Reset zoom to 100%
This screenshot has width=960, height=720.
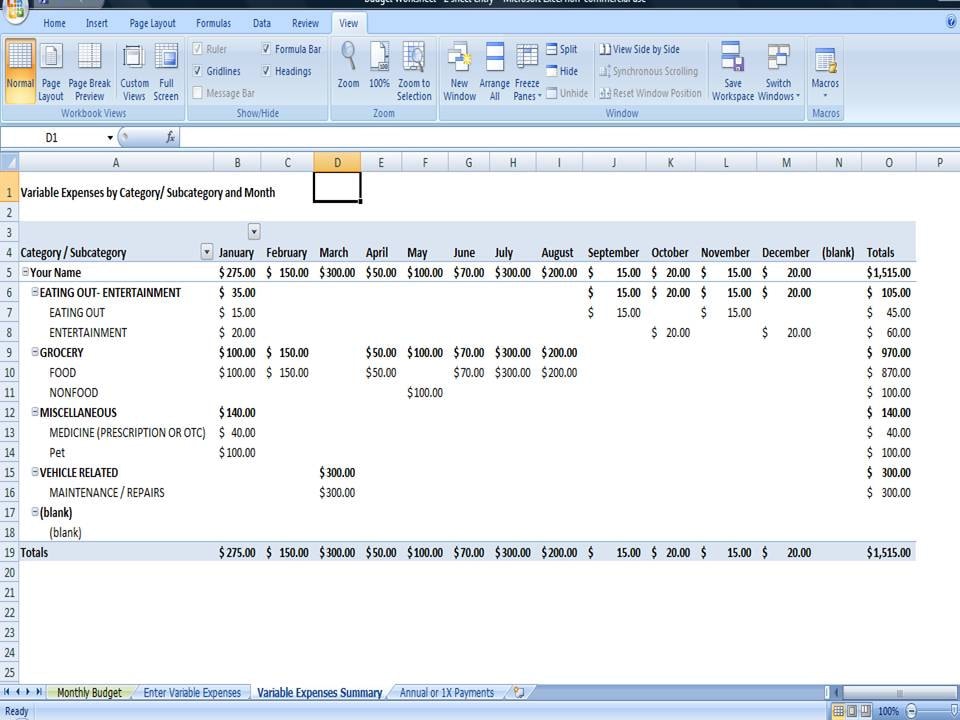pos(379,70)
